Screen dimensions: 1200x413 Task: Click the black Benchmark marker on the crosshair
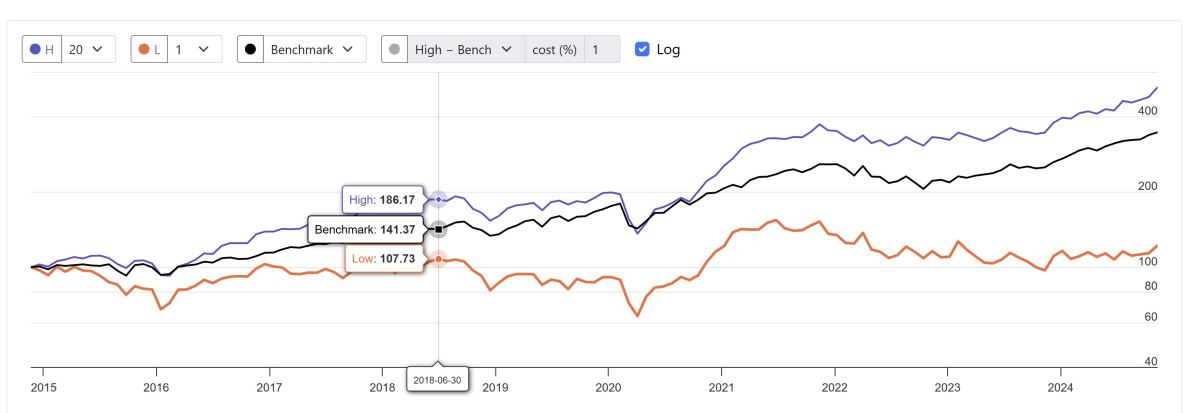point(439,230)
